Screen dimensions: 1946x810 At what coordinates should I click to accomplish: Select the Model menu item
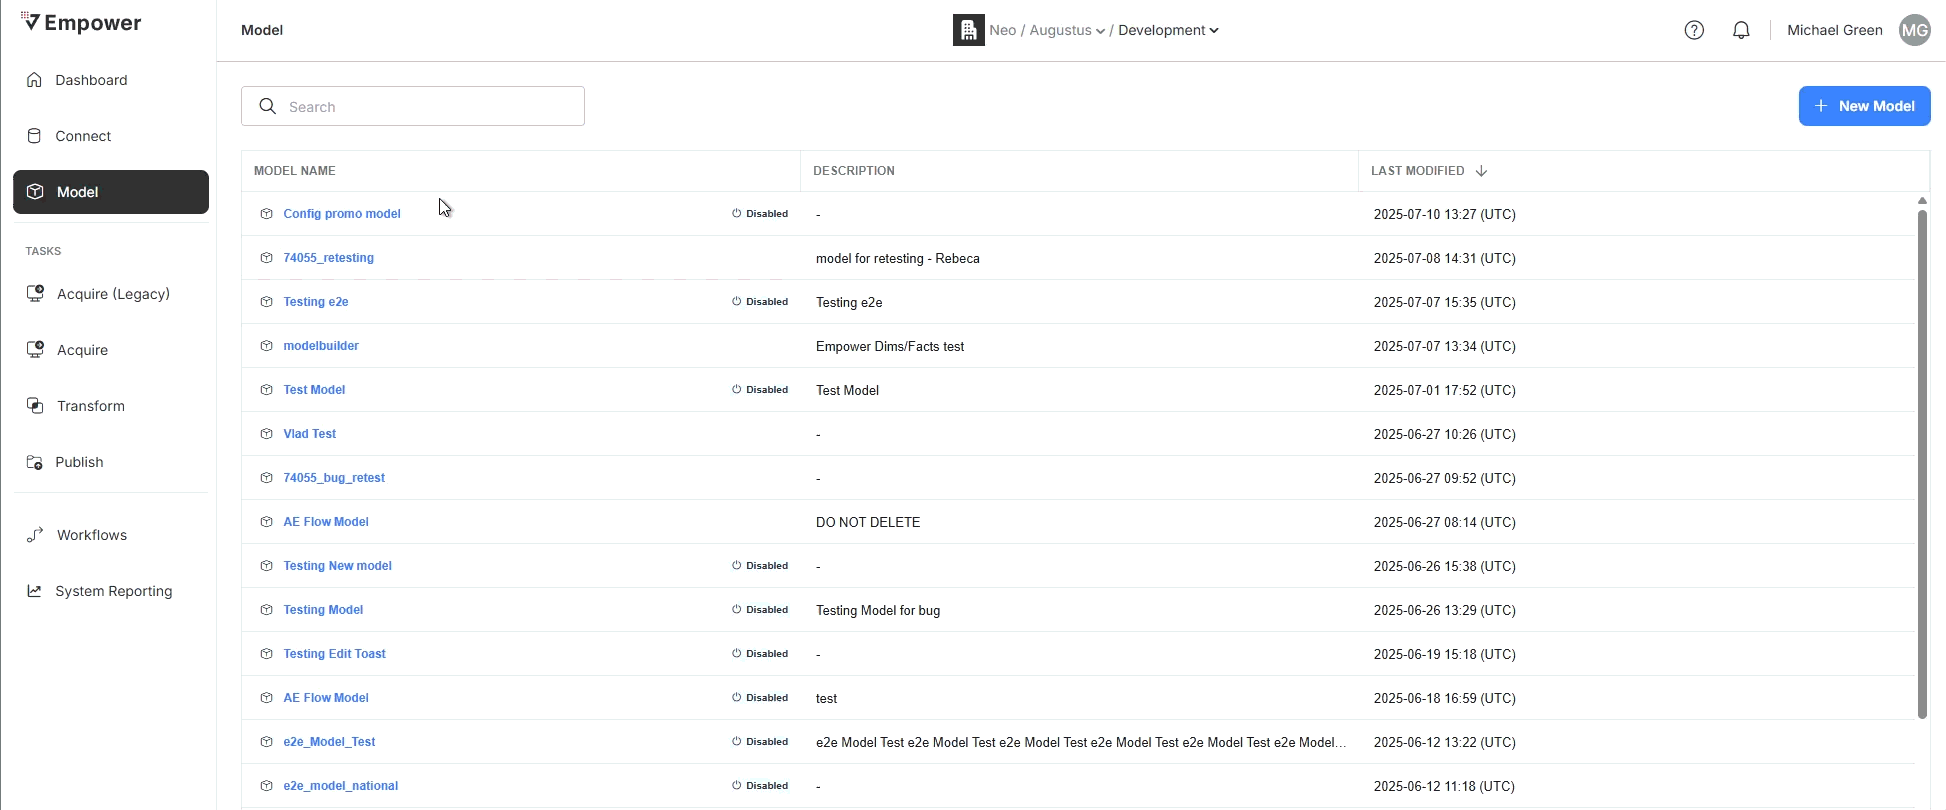coord(111,192)
